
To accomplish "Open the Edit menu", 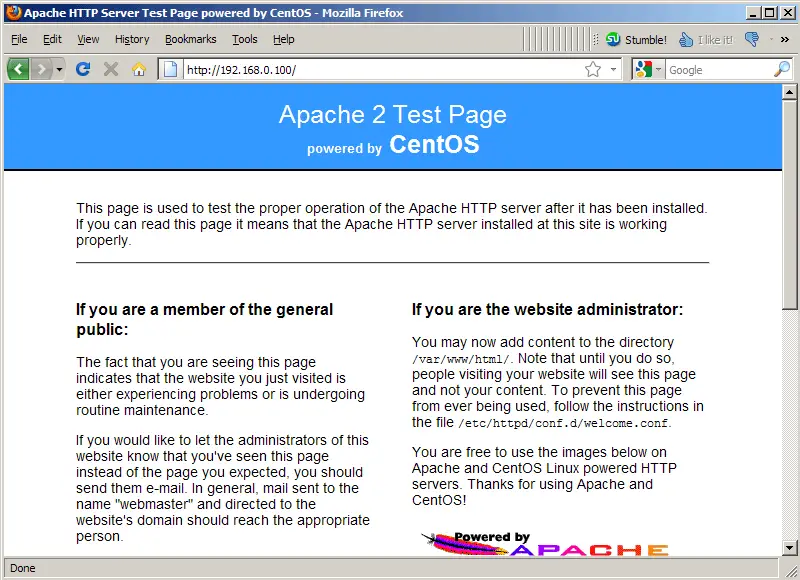I will tap(52, 39).
